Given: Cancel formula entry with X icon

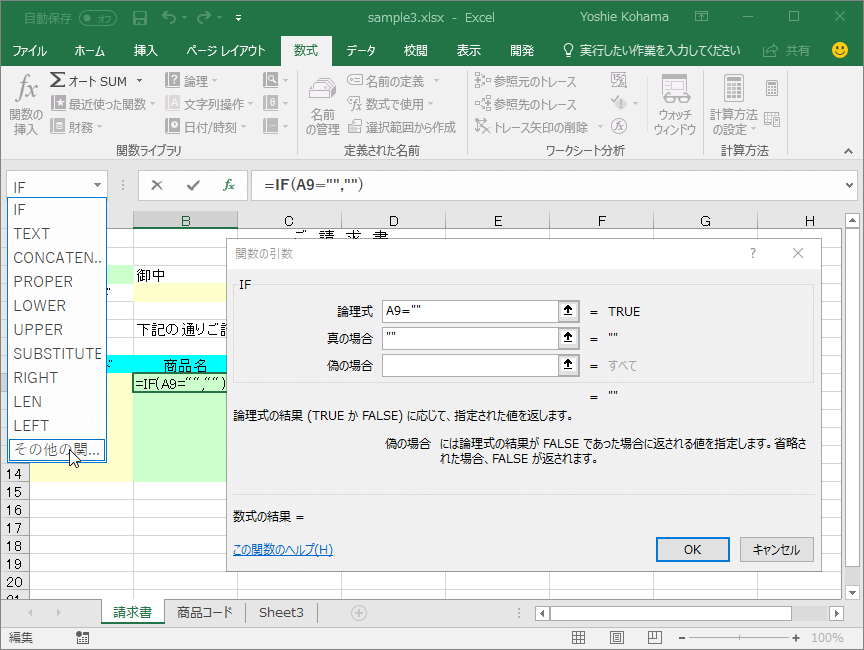Looking at the screenshot, I should click(x=157, y=185).
